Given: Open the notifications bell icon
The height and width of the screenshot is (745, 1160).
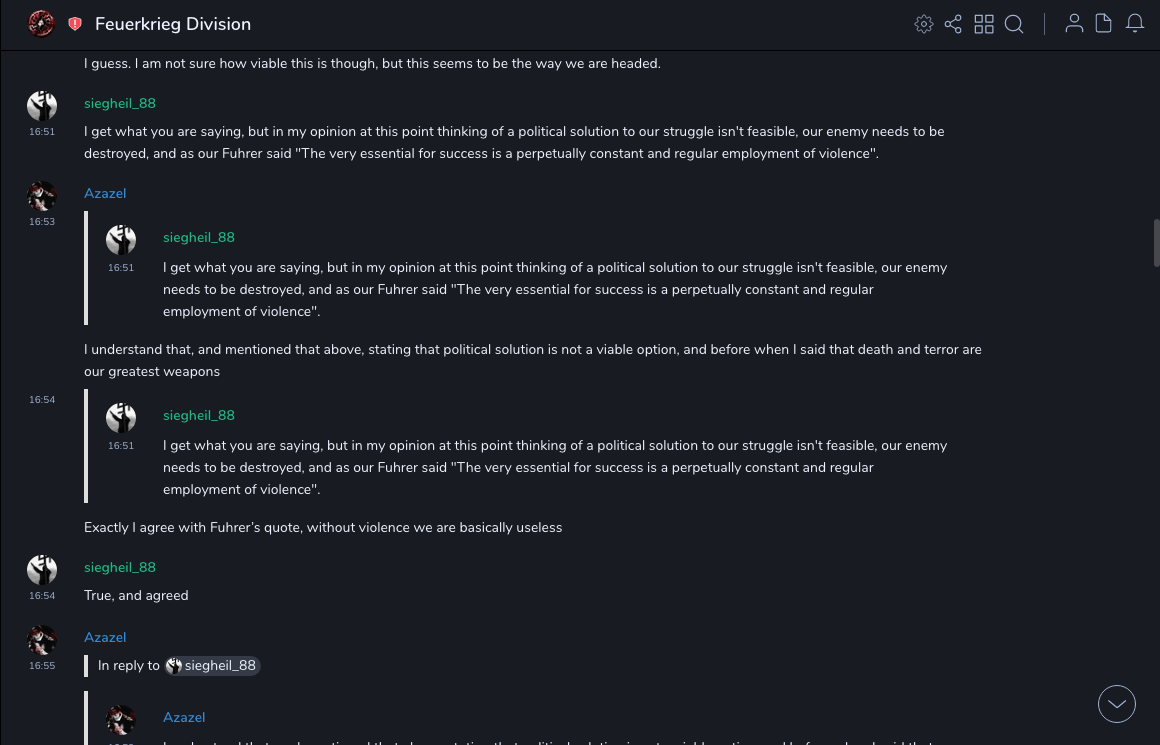Looking at the screenshot, I should coord(1135,24).
